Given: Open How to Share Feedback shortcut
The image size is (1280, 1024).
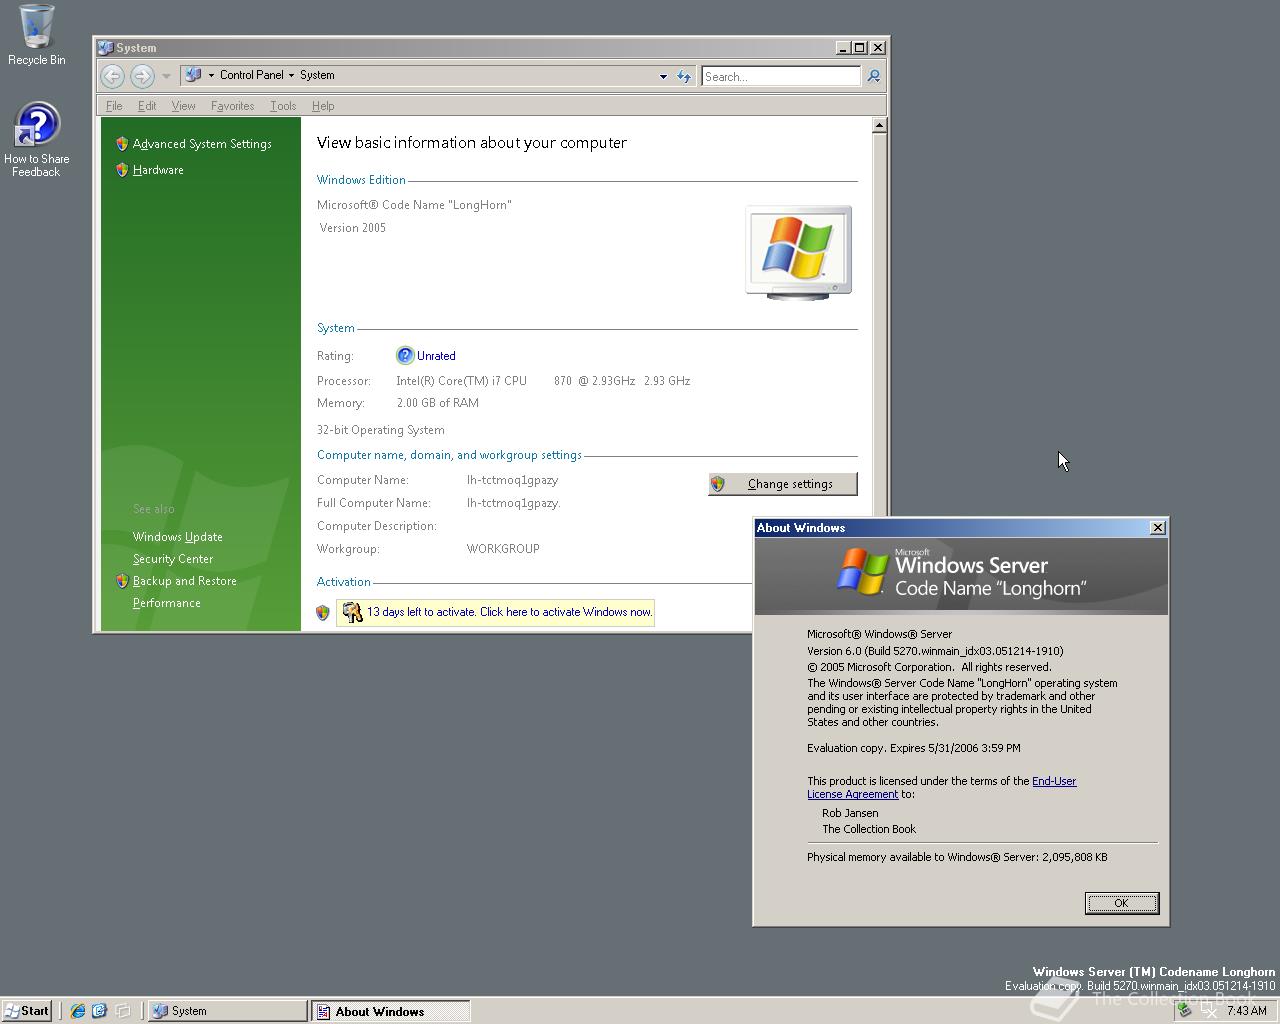Looking at the screenshot, I should click(x=37, y=140).
